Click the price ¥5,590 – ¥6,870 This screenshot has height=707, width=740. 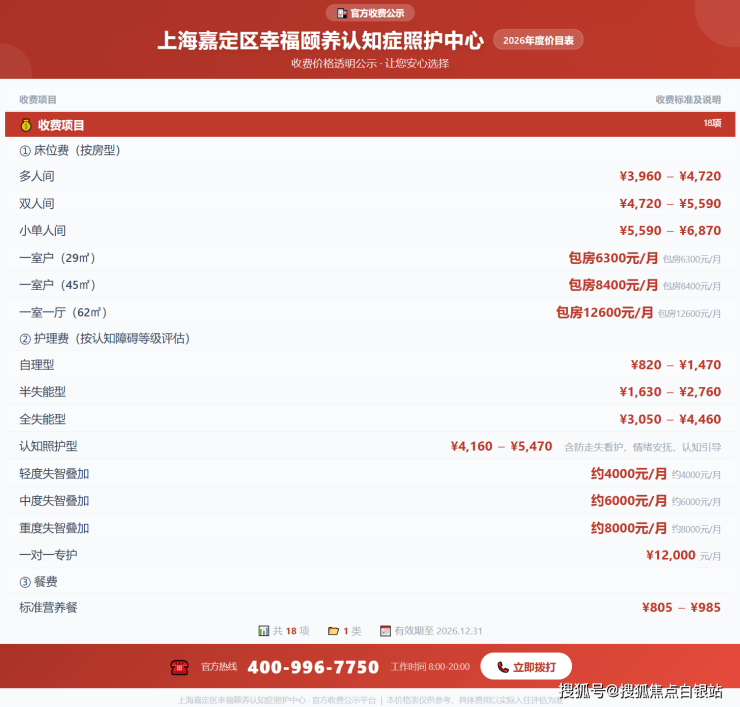670,230
